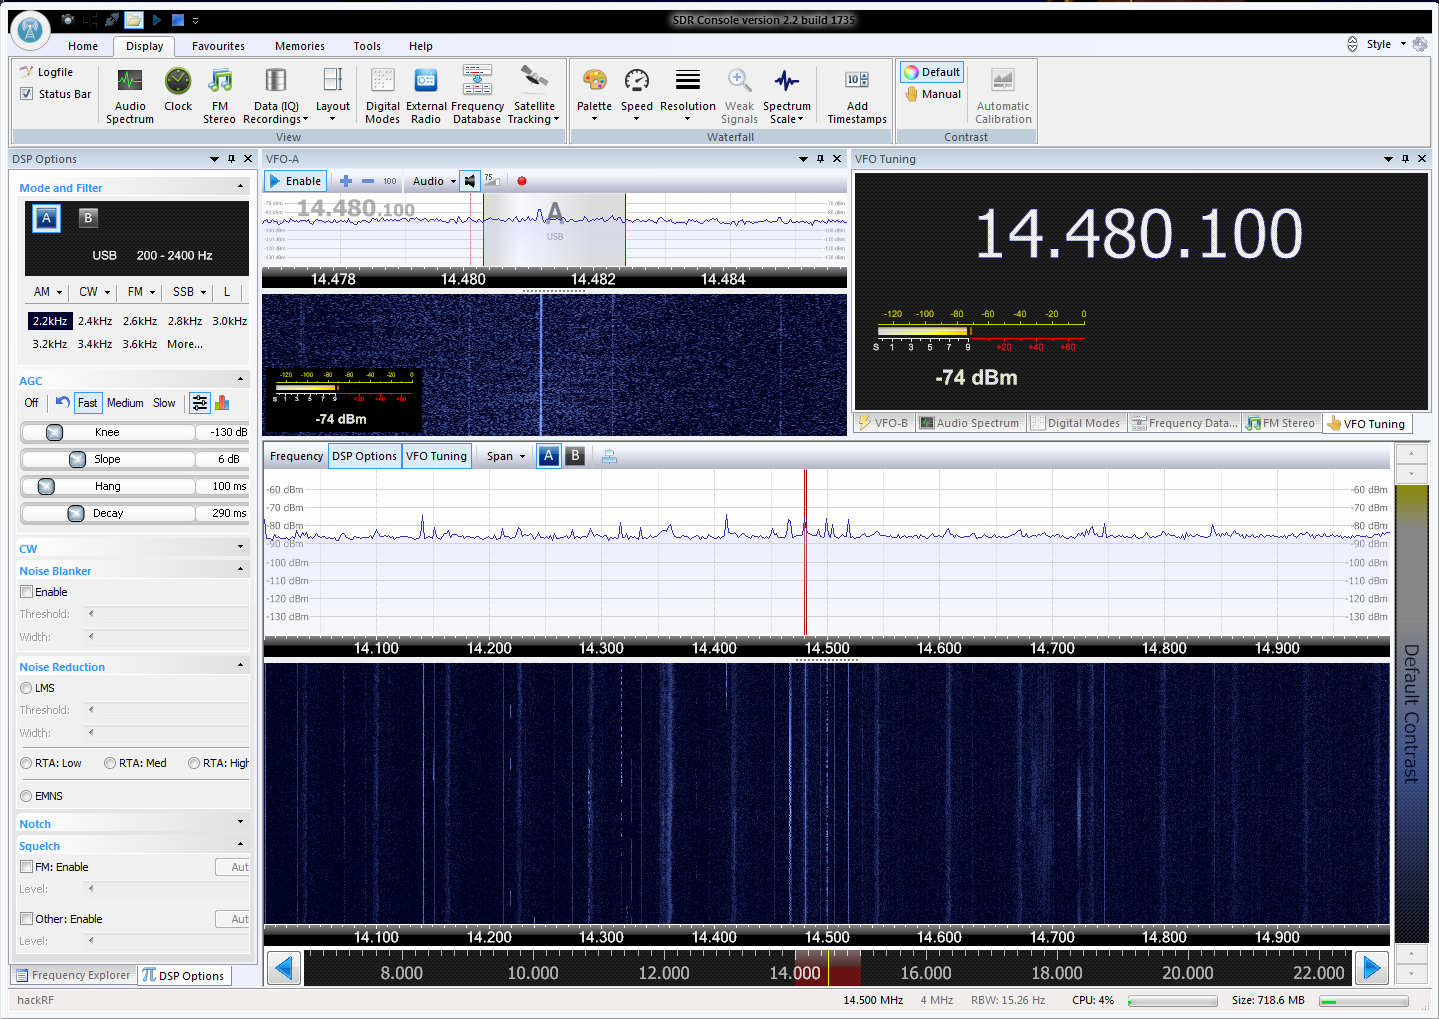Enable the Noise Blanker checkbox
The height and width of the screenshot is (1019, 1439).
pyautogui.click(x=27, y=592)
